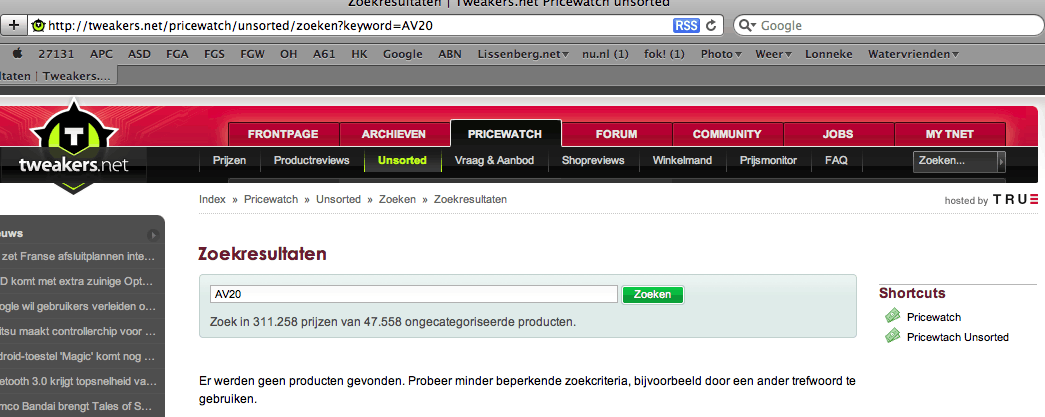Open the nu.nl (1) bookmark
Viewport: 1045px width, 417px height.
coord(605,54)
